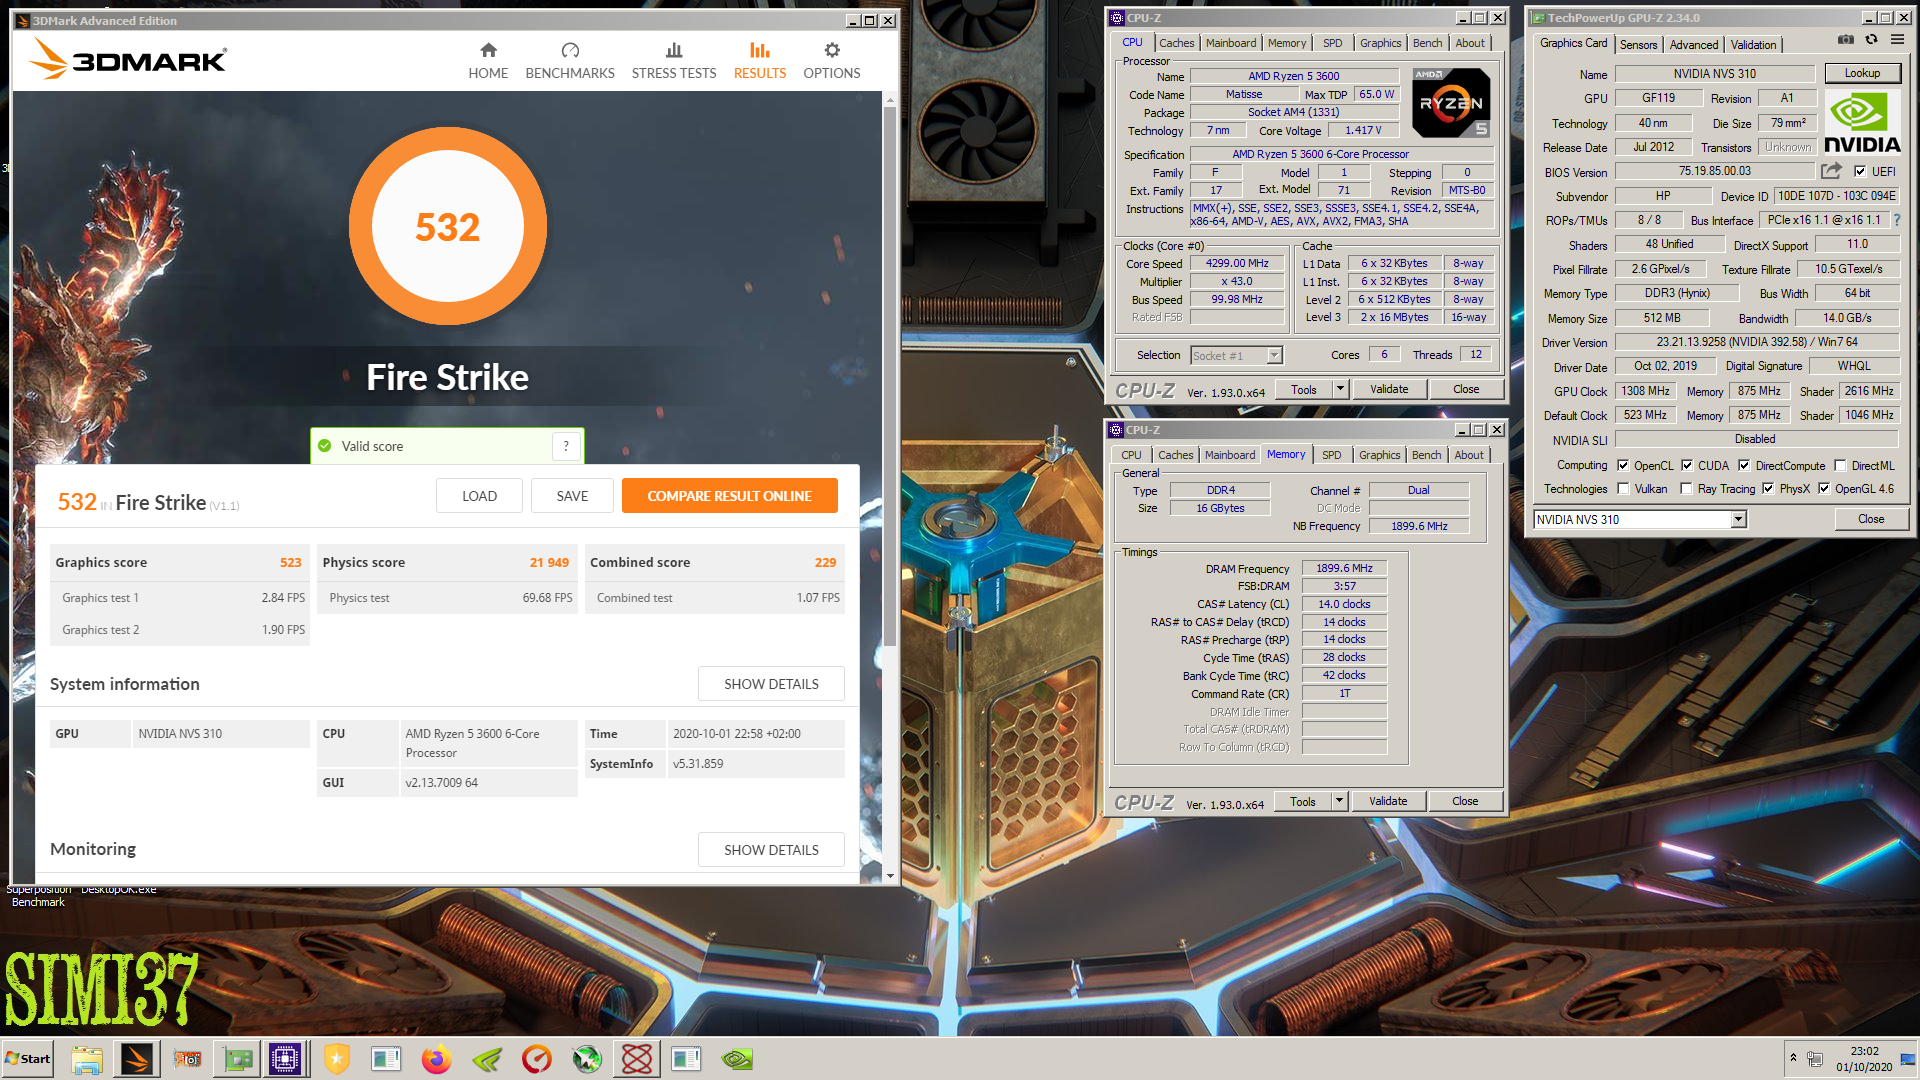This screenshot has width=1920, height=1080.
Task: Open yellow shield star taskbar icon
Action: click(337, 1059)
